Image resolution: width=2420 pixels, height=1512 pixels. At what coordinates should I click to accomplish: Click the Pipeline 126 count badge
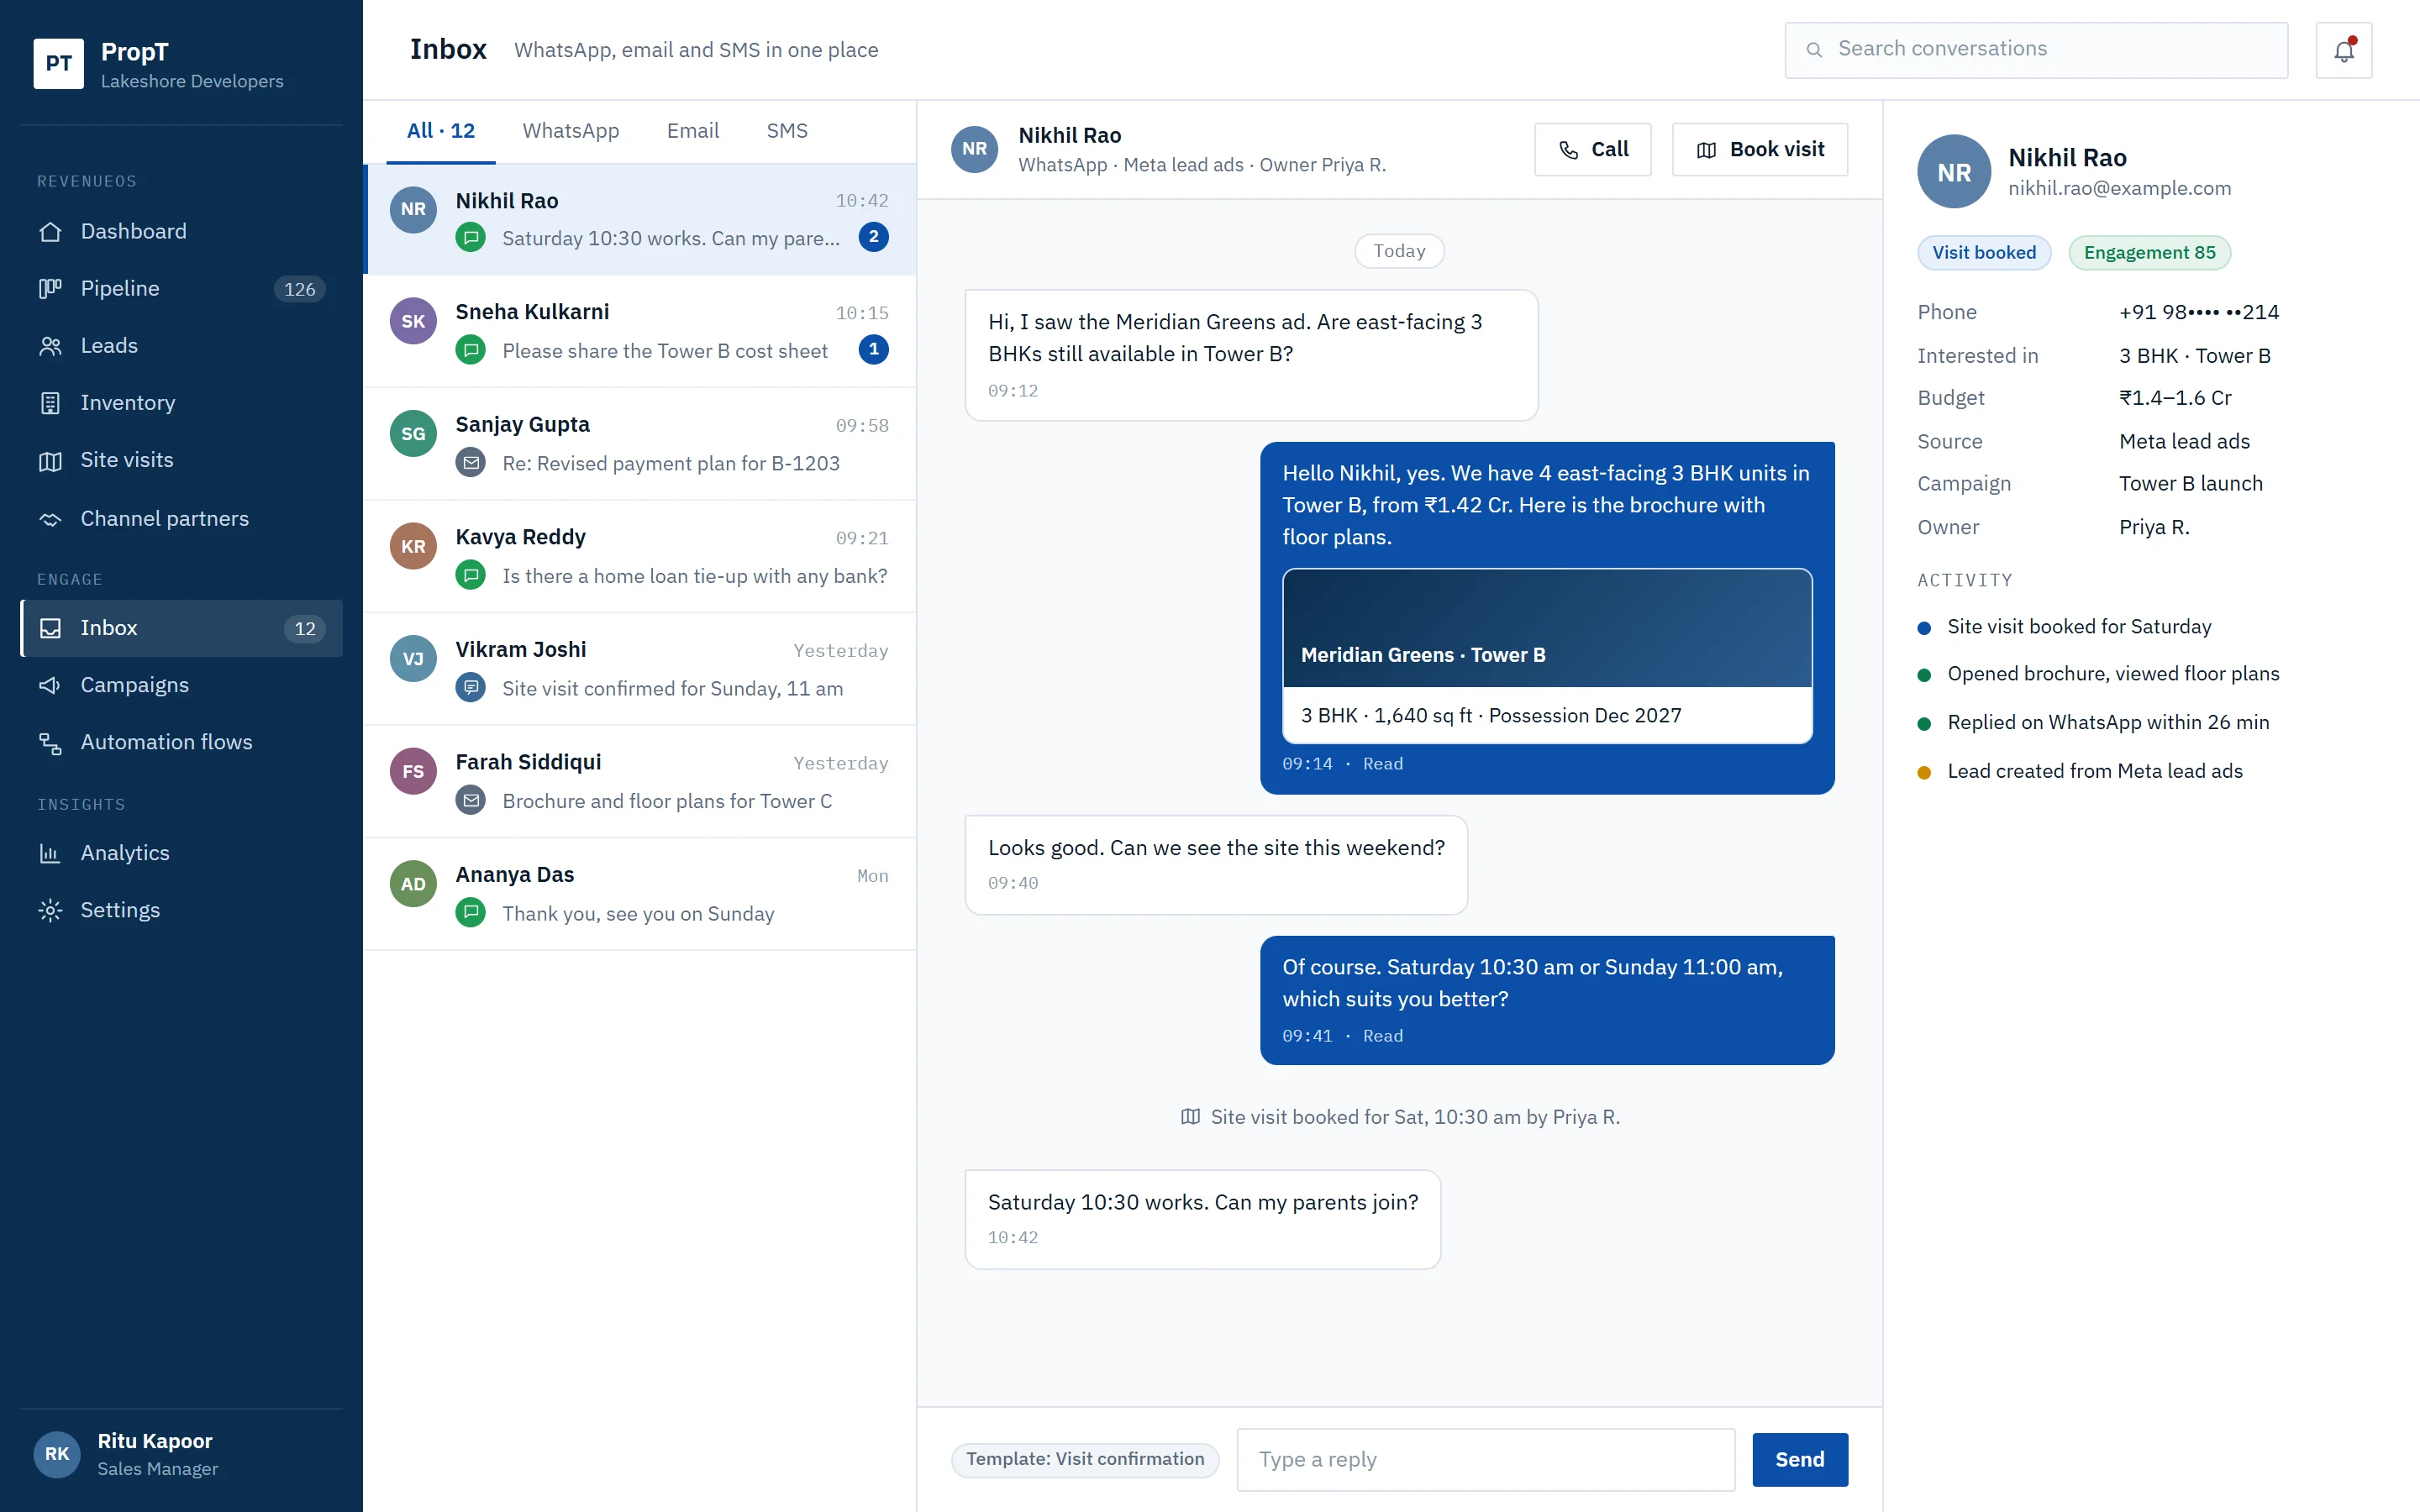300,289
